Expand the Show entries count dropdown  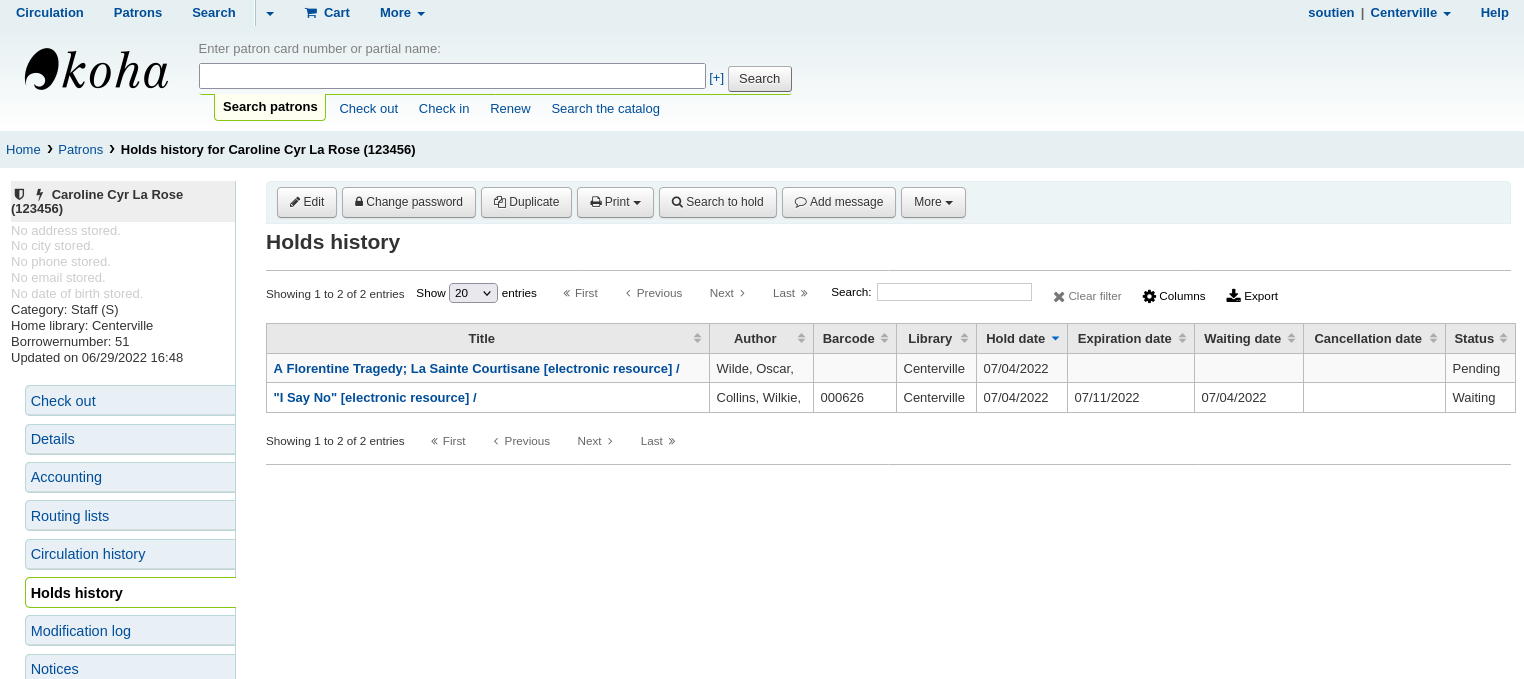point(473,293)
